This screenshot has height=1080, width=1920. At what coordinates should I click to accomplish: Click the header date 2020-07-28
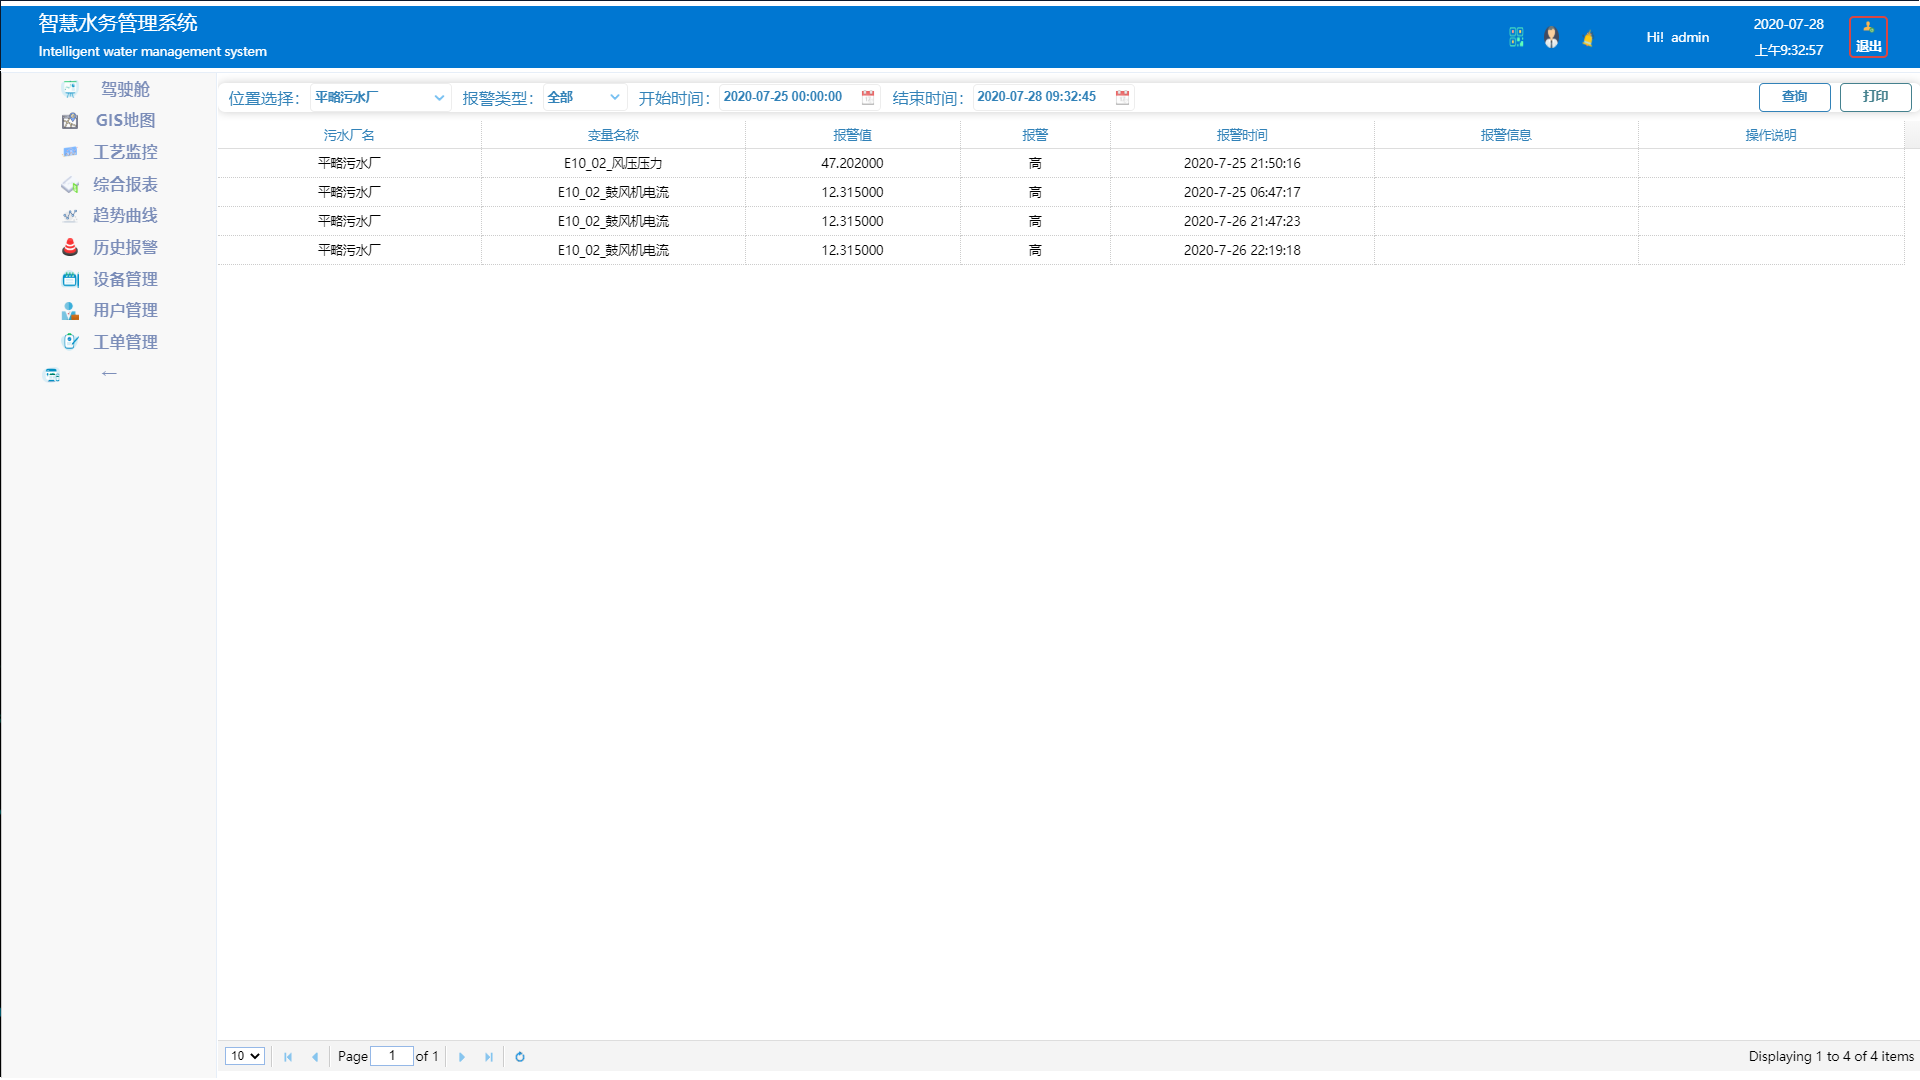click(1788, 24)
